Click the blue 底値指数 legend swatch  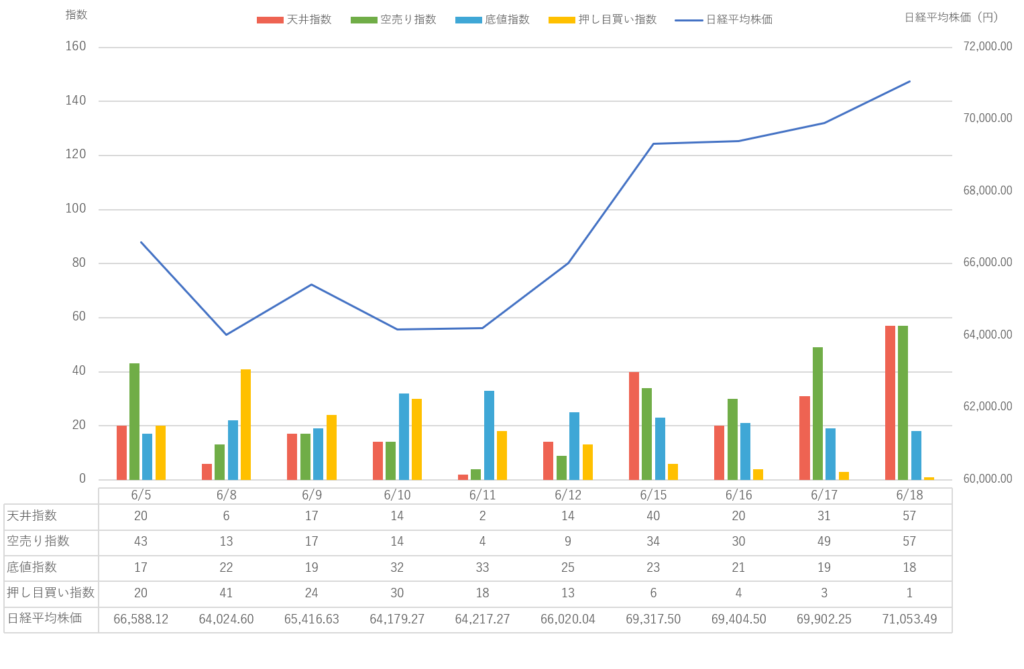[x=468, y=20]
